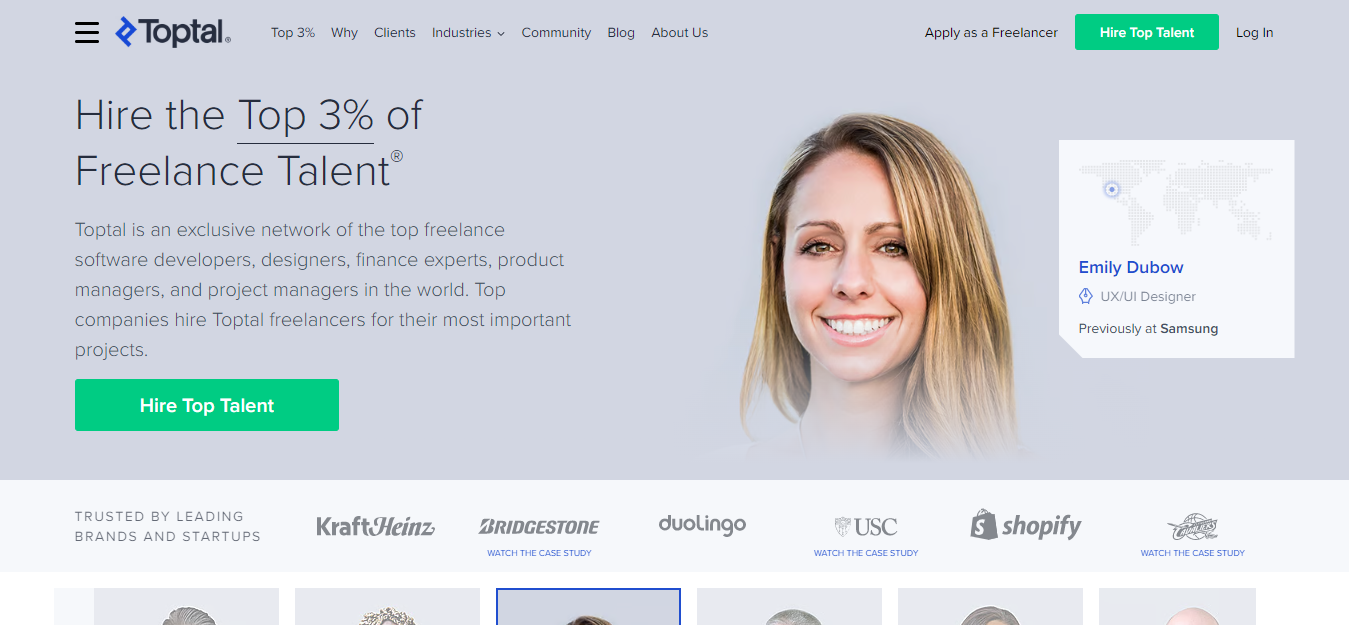Click header Hire Top Talent button
Image resolution: width=1349 pixels, height=625 pixels.
tap(1147, 32)
